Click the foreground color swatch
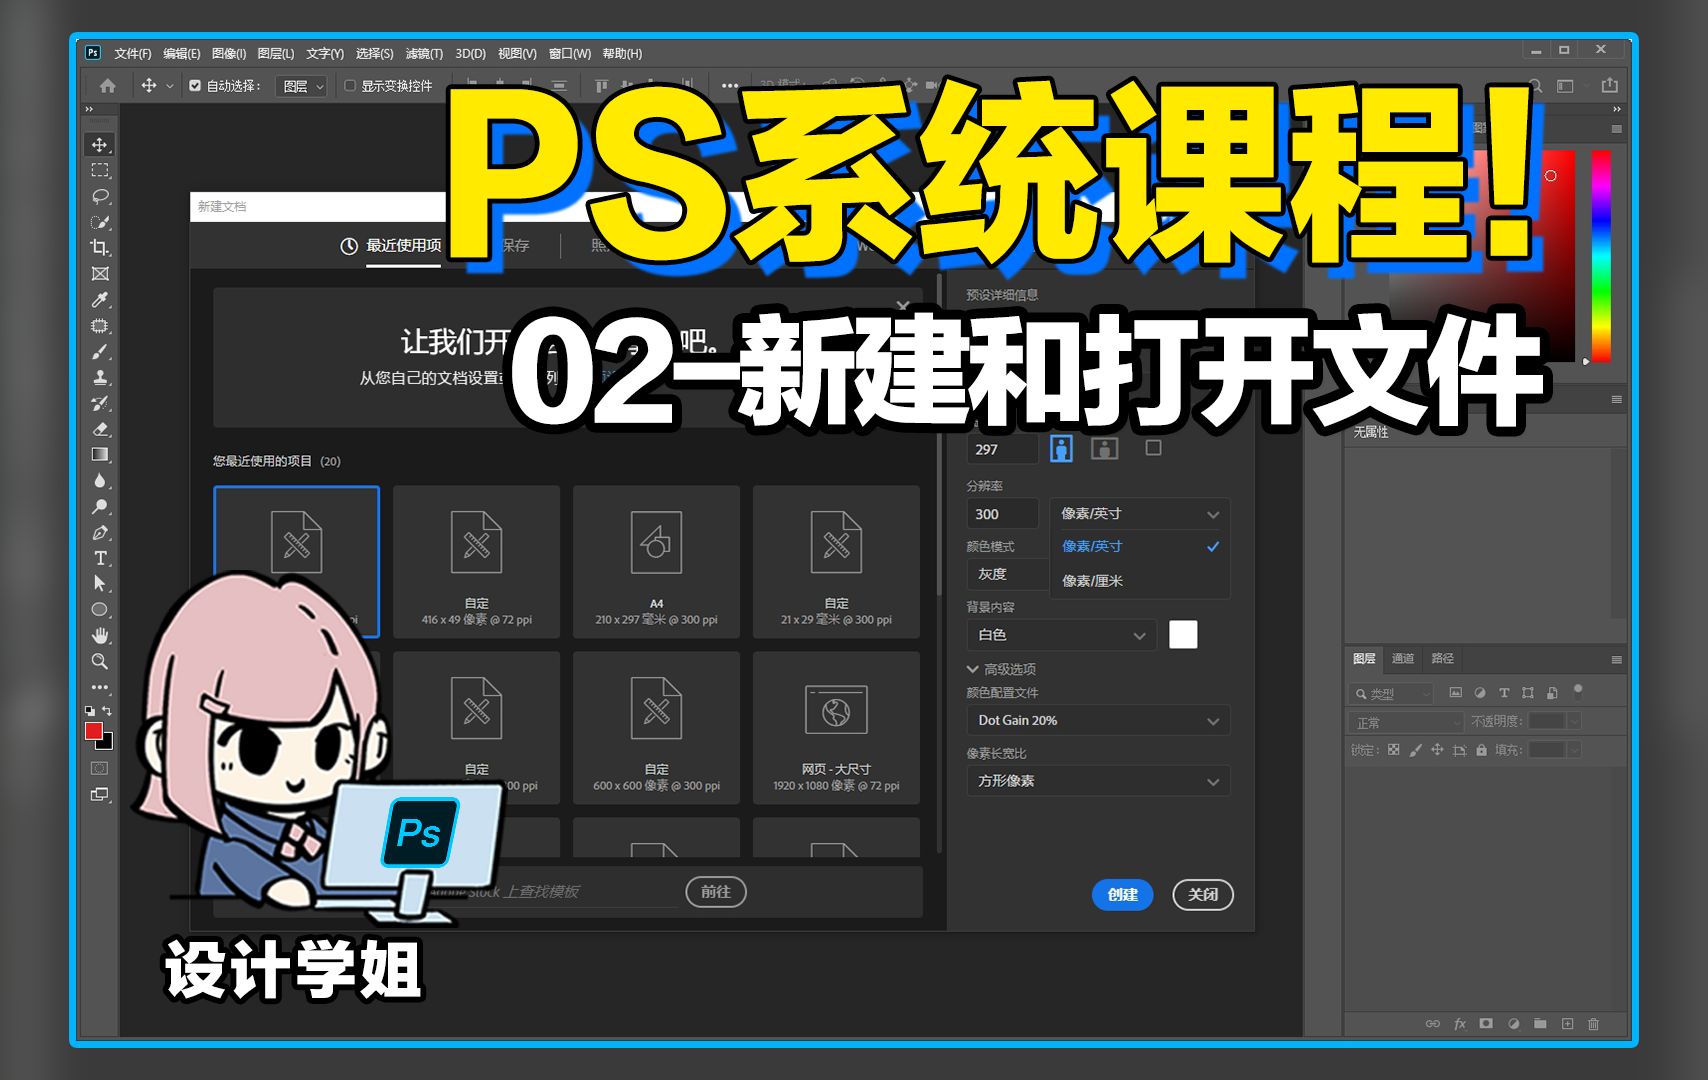 pyautogui.click(x=93, y=731)
